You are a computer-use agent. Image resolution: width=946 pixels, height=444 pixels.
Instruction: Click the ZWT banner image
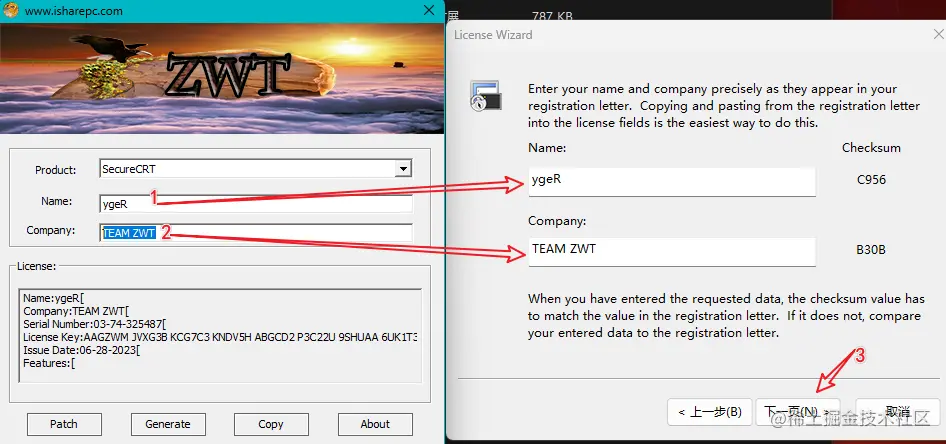pyautogui.click(x=222, y=78)
